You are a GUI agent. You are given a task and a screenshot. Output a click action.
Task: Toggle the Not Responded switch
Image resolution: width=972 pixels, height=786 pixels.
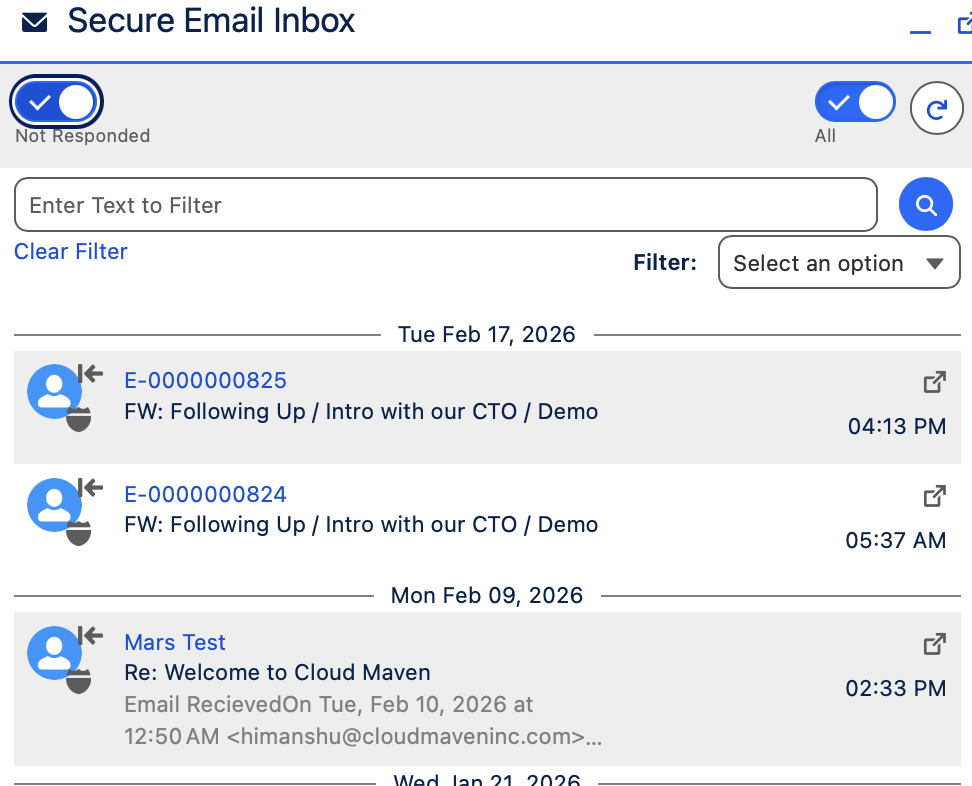point(56,102)
